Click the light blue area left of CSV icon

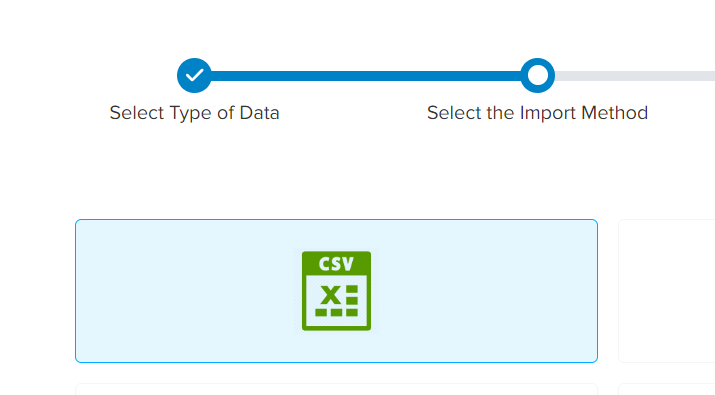pyautogui.click(x=188, y=291)
